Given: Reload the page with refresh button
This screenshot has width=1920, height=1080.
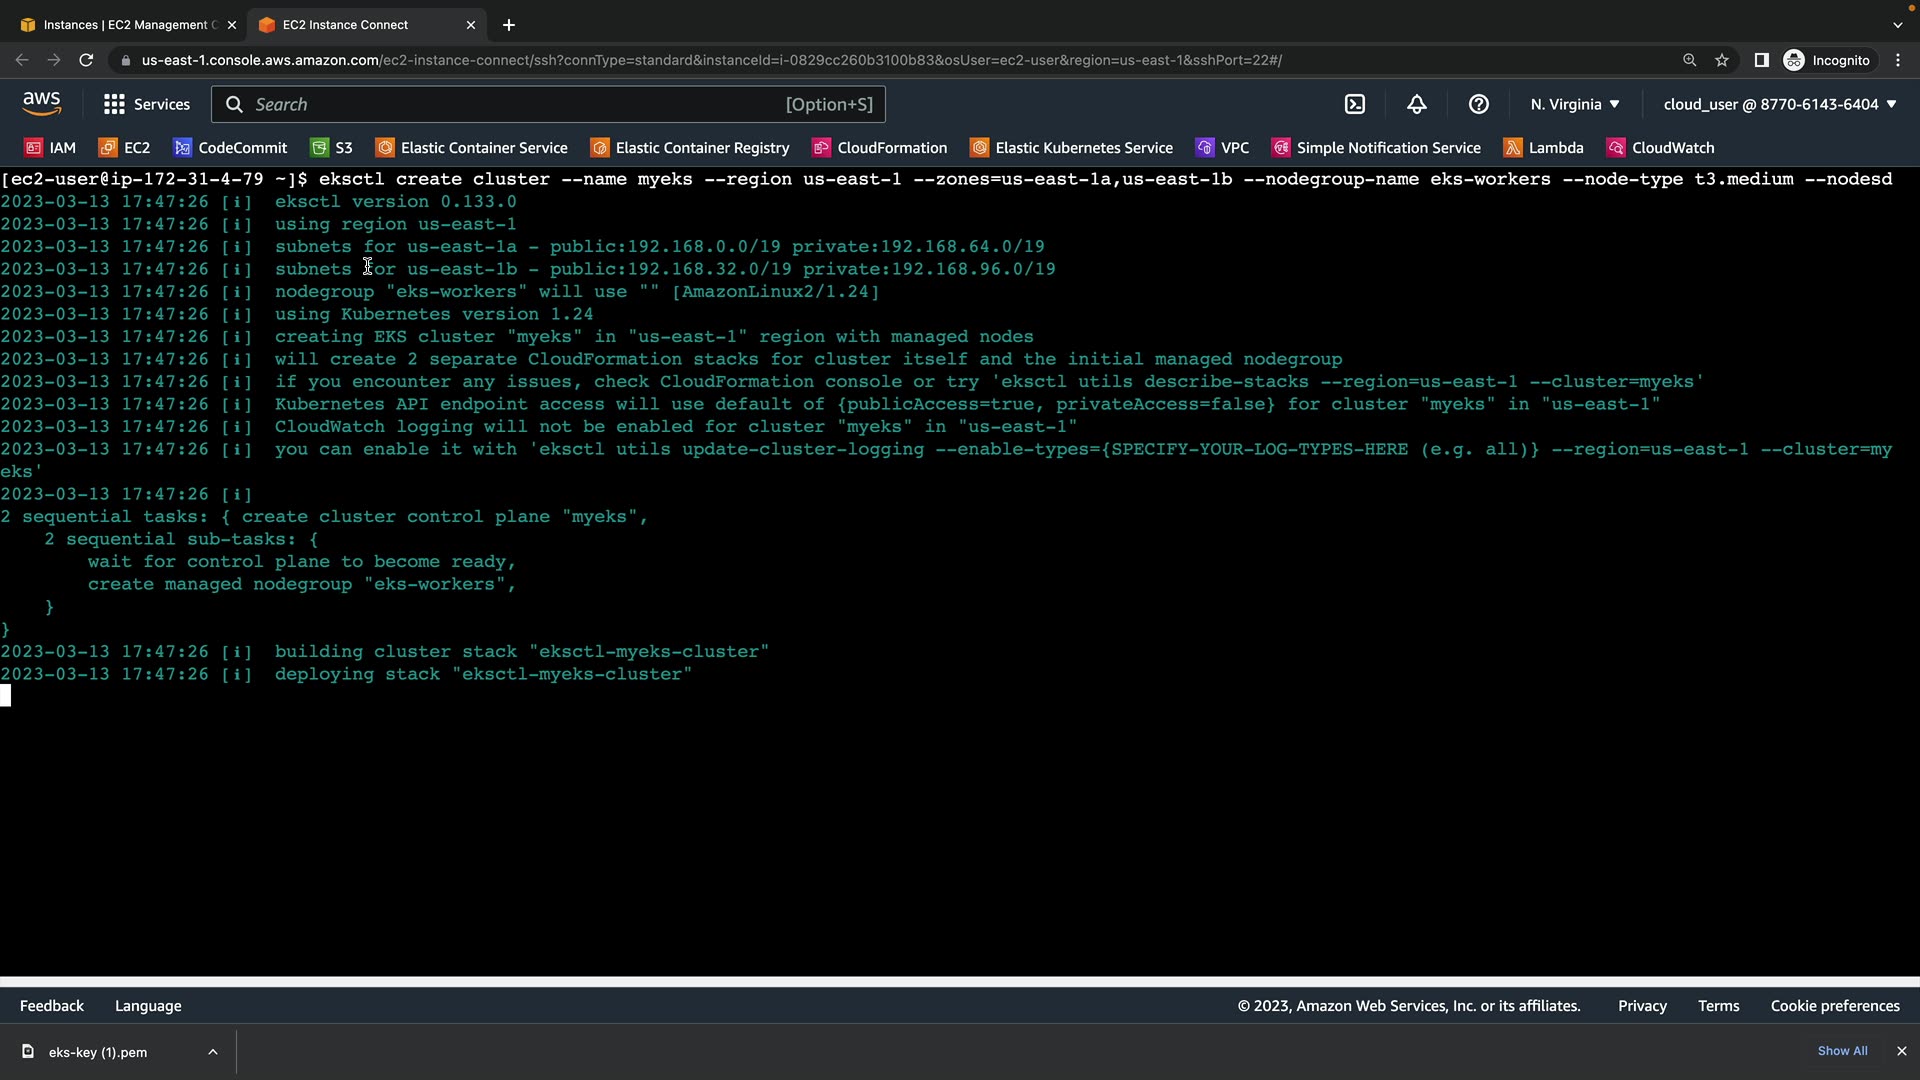Looking at the screenshot, I should coord(86,60).
